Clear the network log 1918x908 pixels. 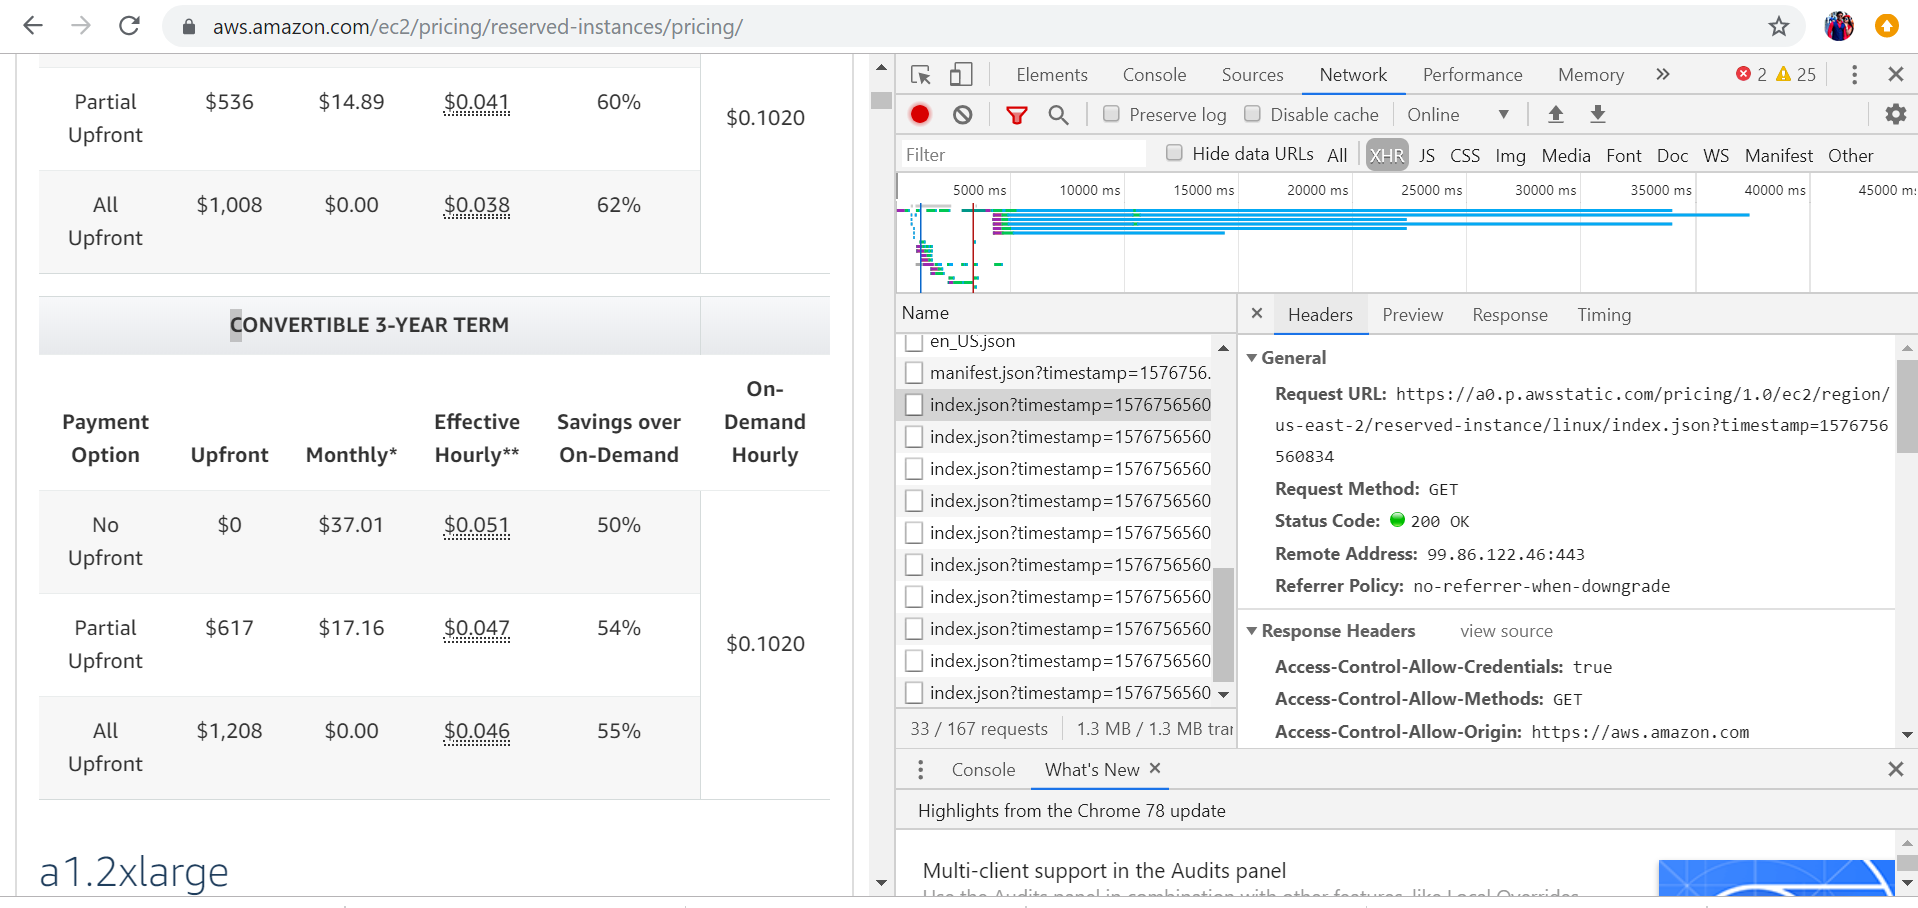coord(962,115)
